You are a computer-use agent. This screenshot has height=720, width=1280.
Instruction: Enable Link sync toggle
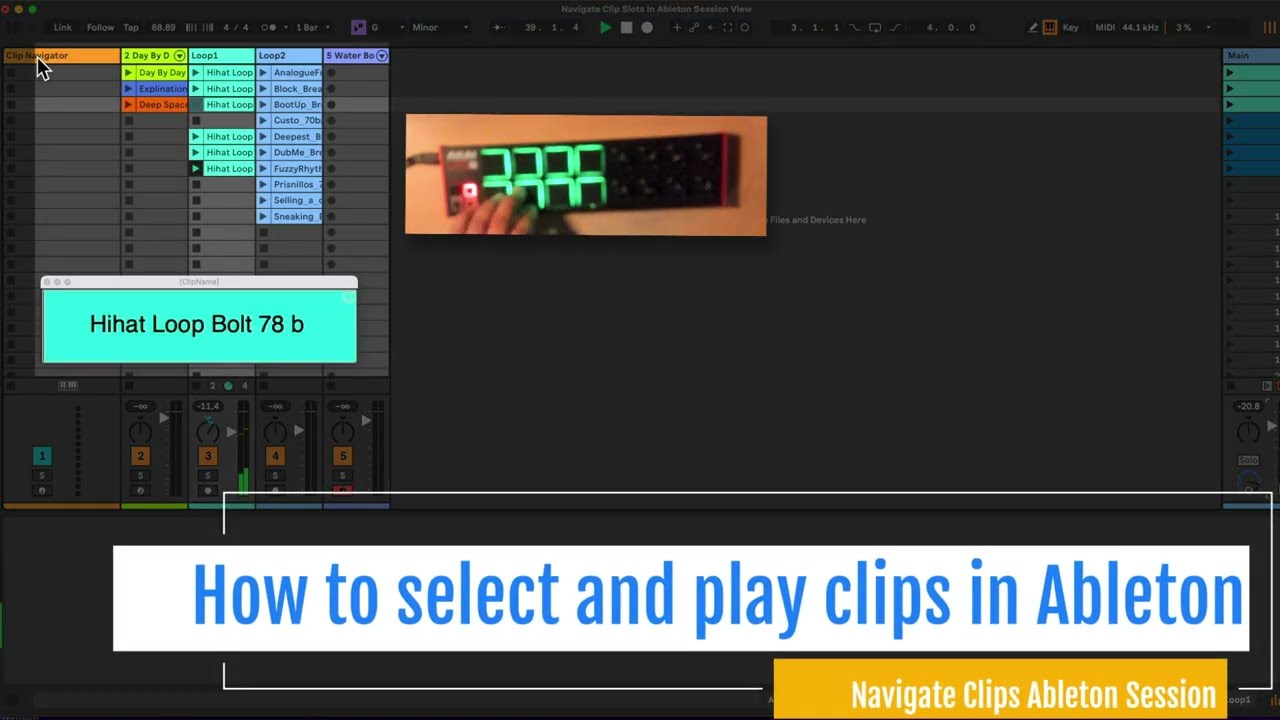pos(63,28)
